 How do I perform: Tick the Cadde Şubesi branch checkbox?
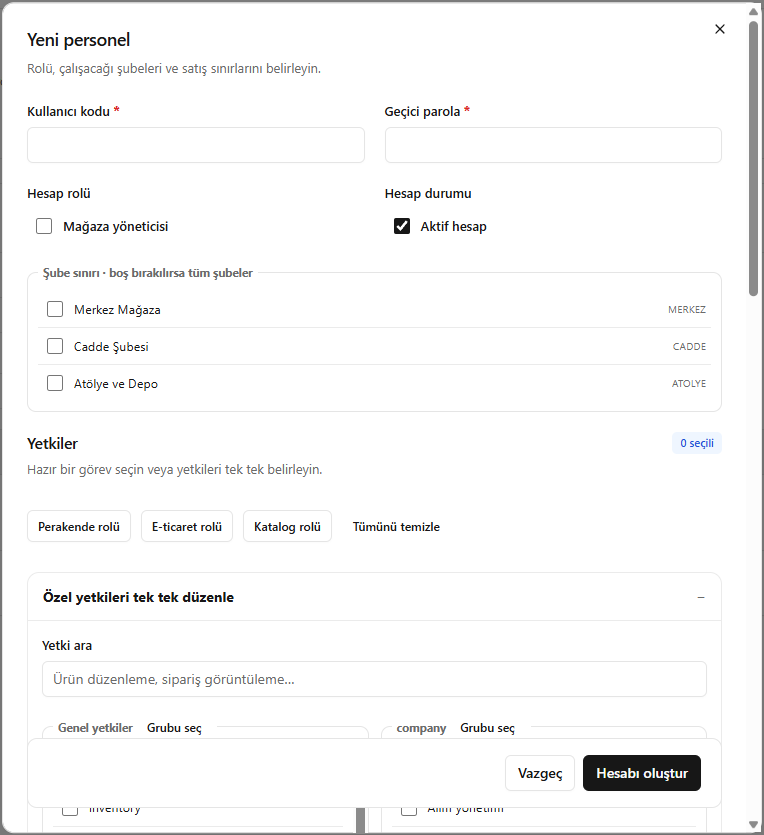pyautogui.click(x=55, y=346)
